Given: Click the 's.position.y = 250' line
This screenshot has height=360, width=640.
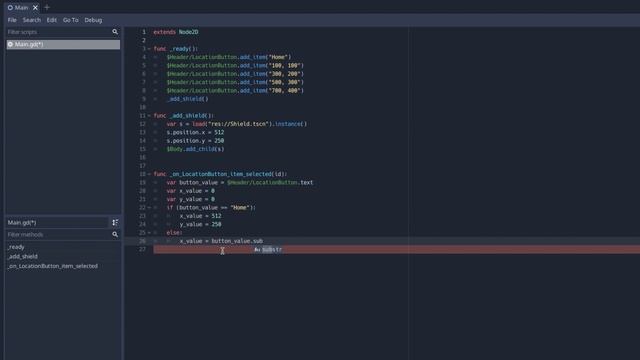Looking at the screenshot, I should (x=195, y=140).
